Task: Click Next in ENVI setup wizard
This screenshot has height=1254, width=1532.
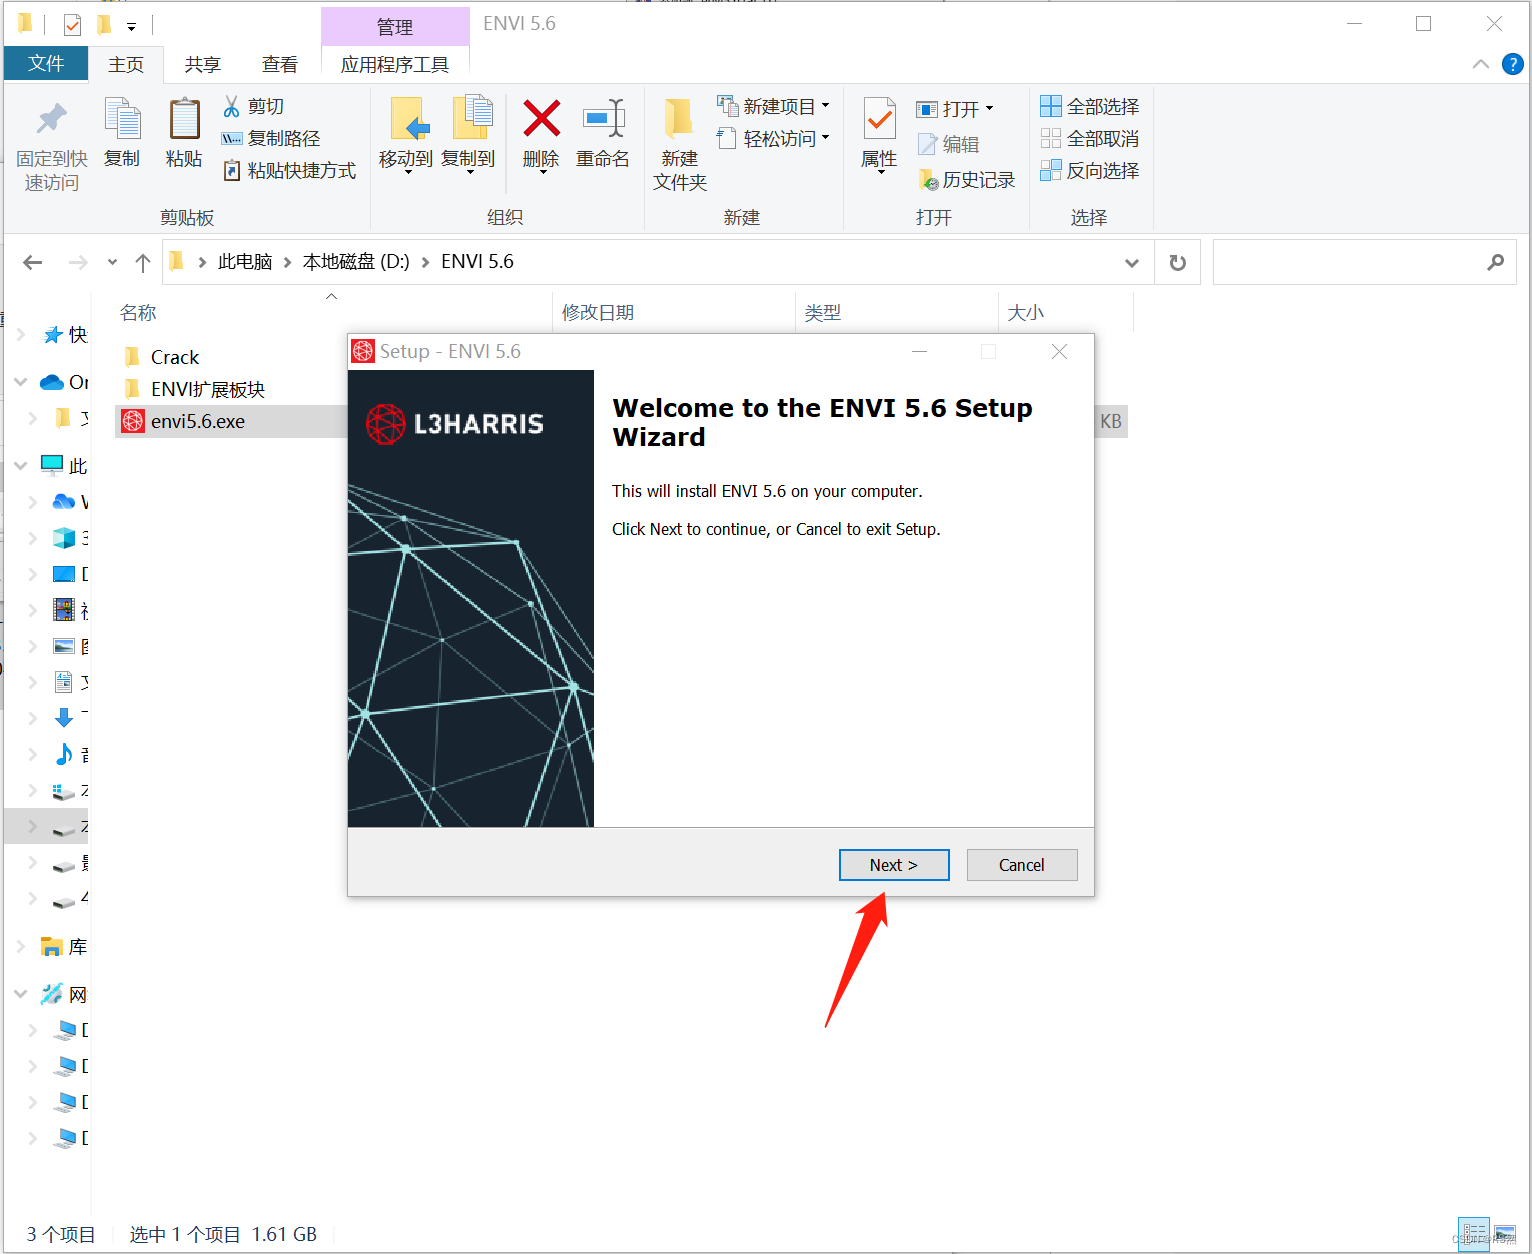Action: pyautogui.click(x=894, y=865)
